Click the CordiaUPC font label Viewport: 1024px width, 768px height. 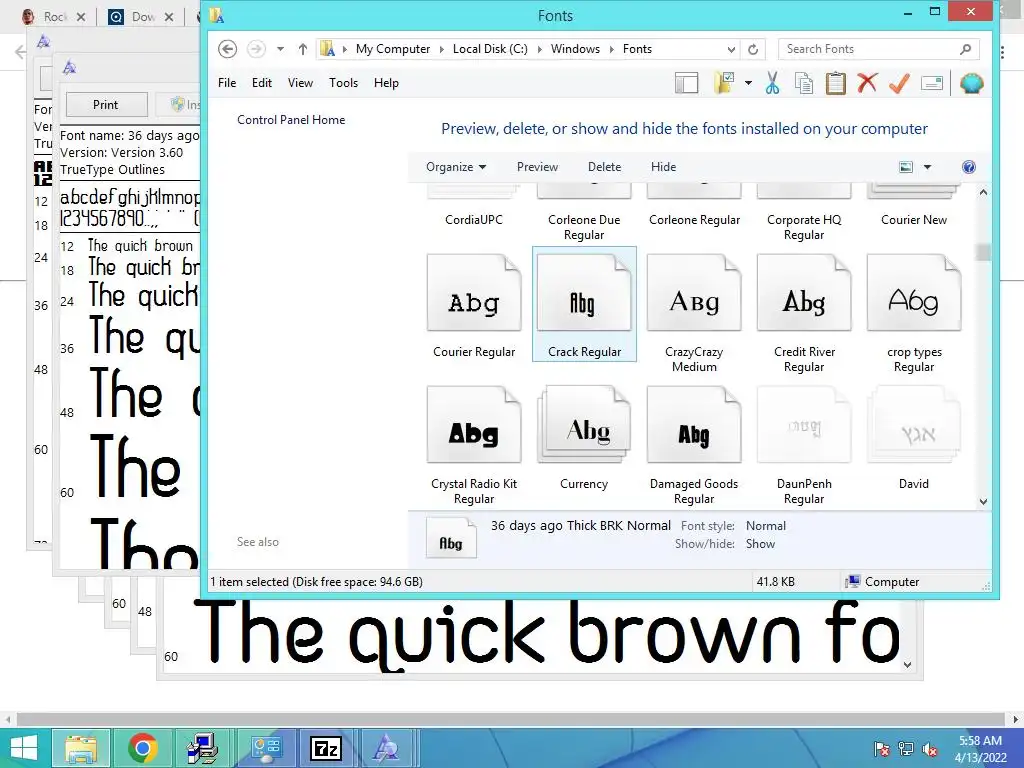(474, 219)
